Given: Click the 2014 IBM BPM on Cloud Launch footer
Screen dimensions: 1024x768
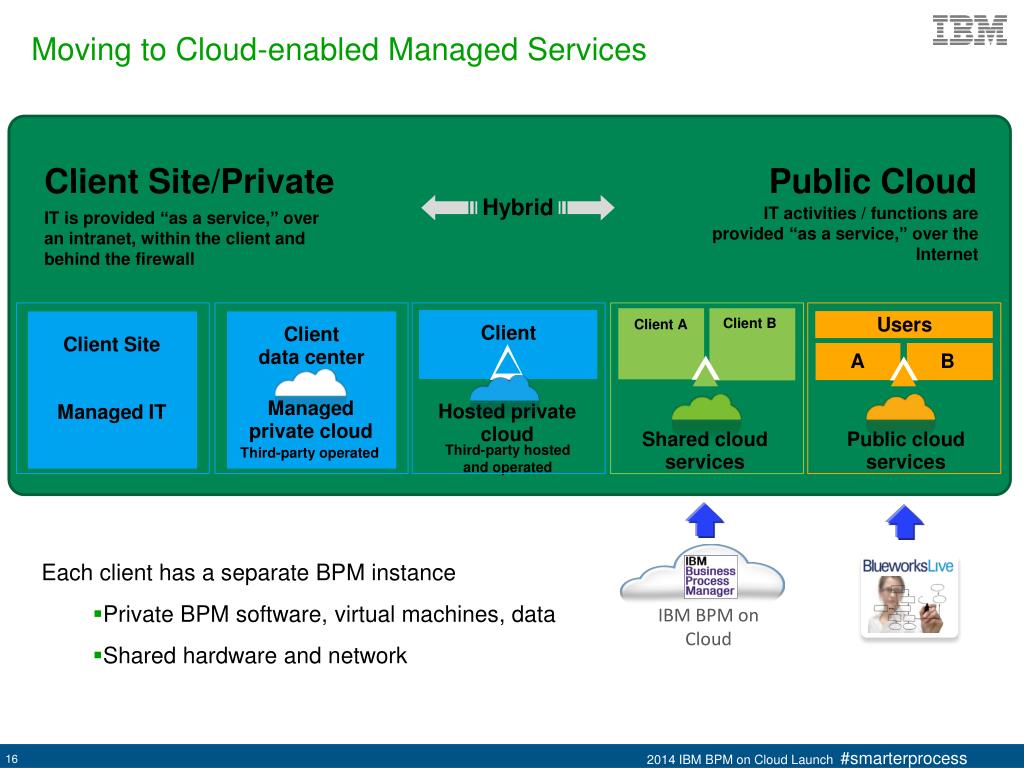Looking at the screenshot, I should (739, 760).
